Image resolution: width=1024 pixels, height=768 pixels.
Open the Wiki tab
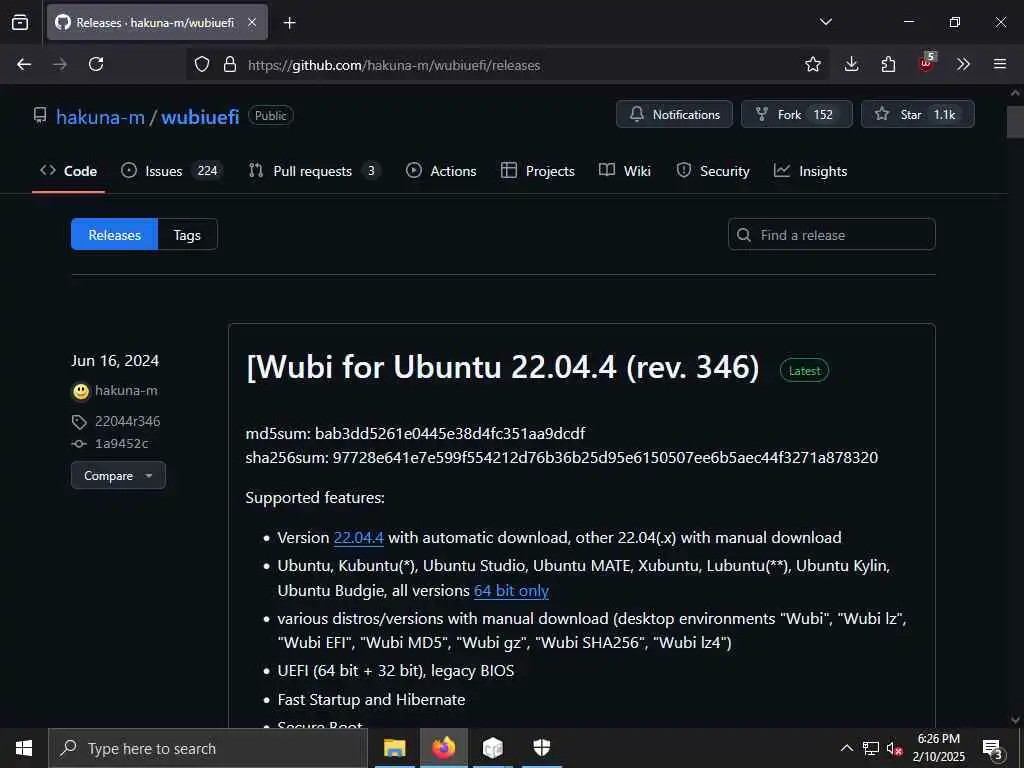pos(624,171)
